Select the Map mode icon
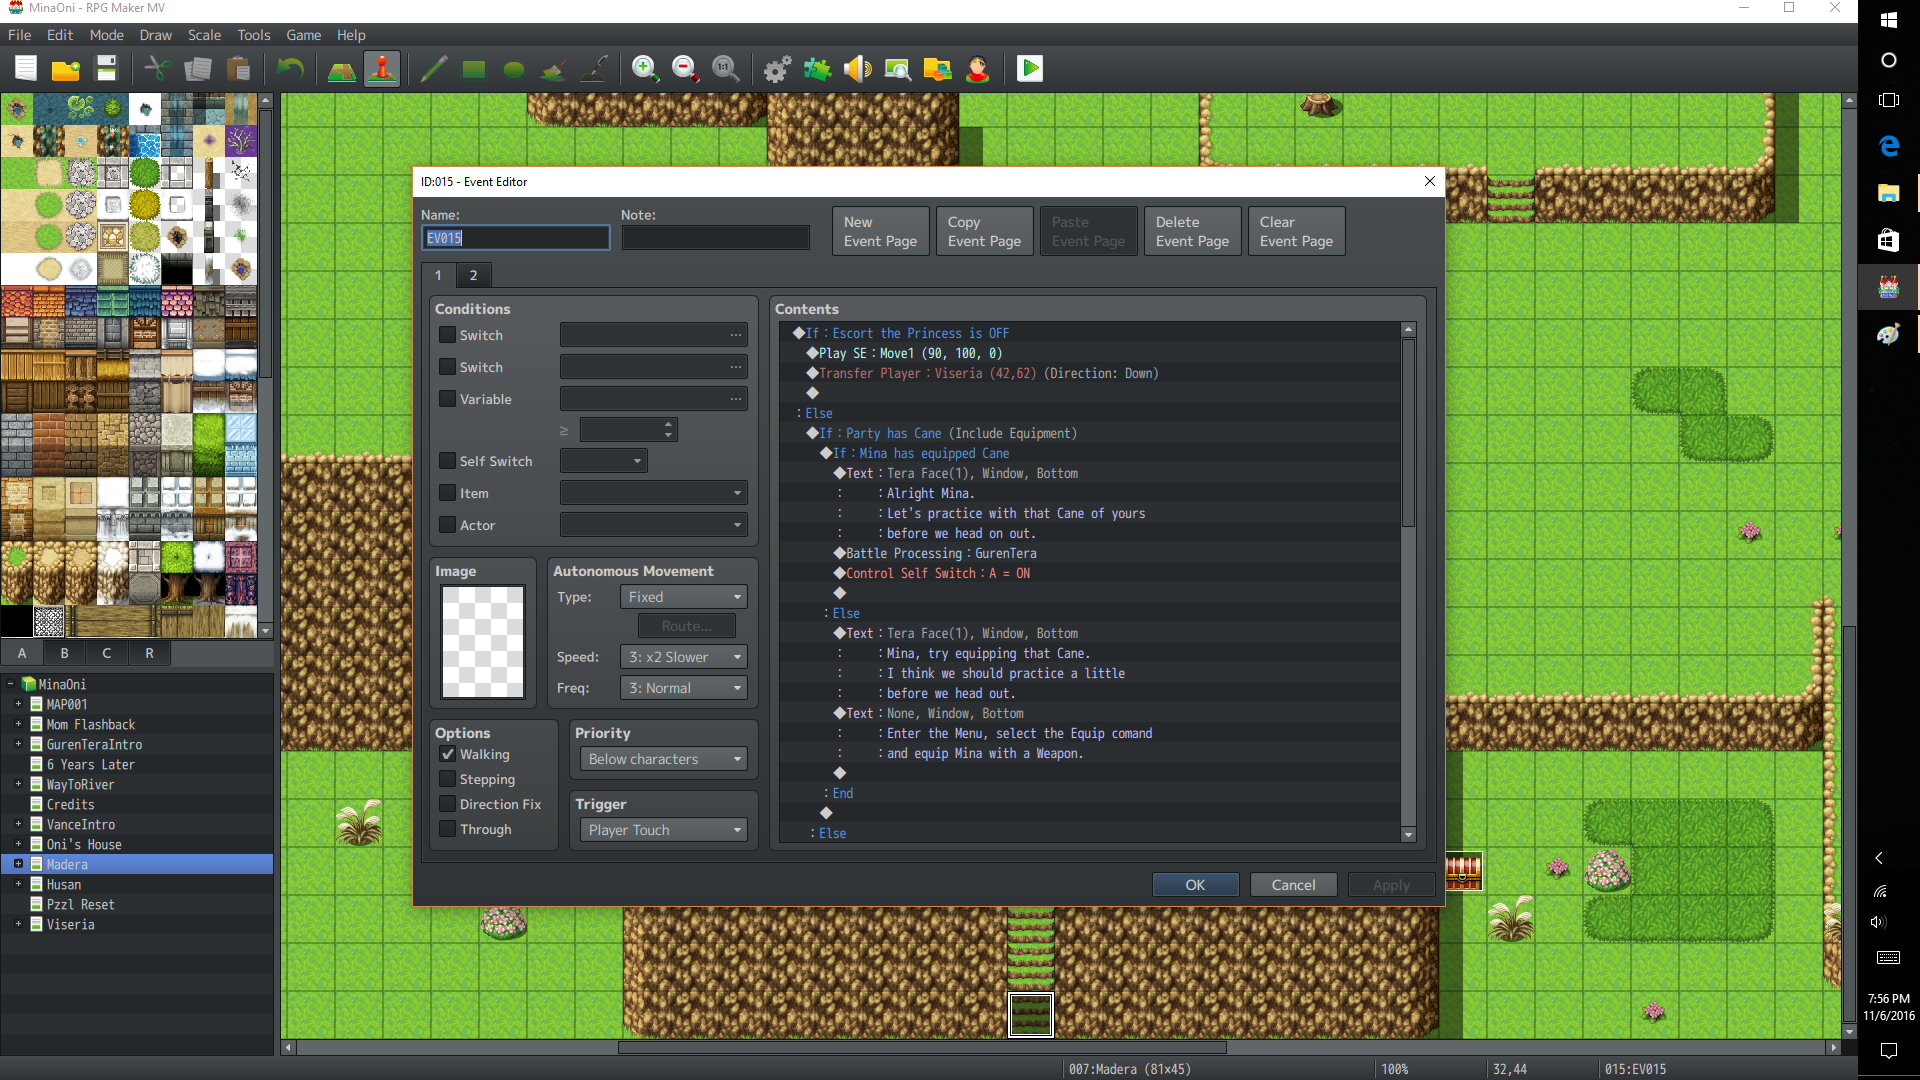This screenshot has height=1080, width=1920. 342,69
